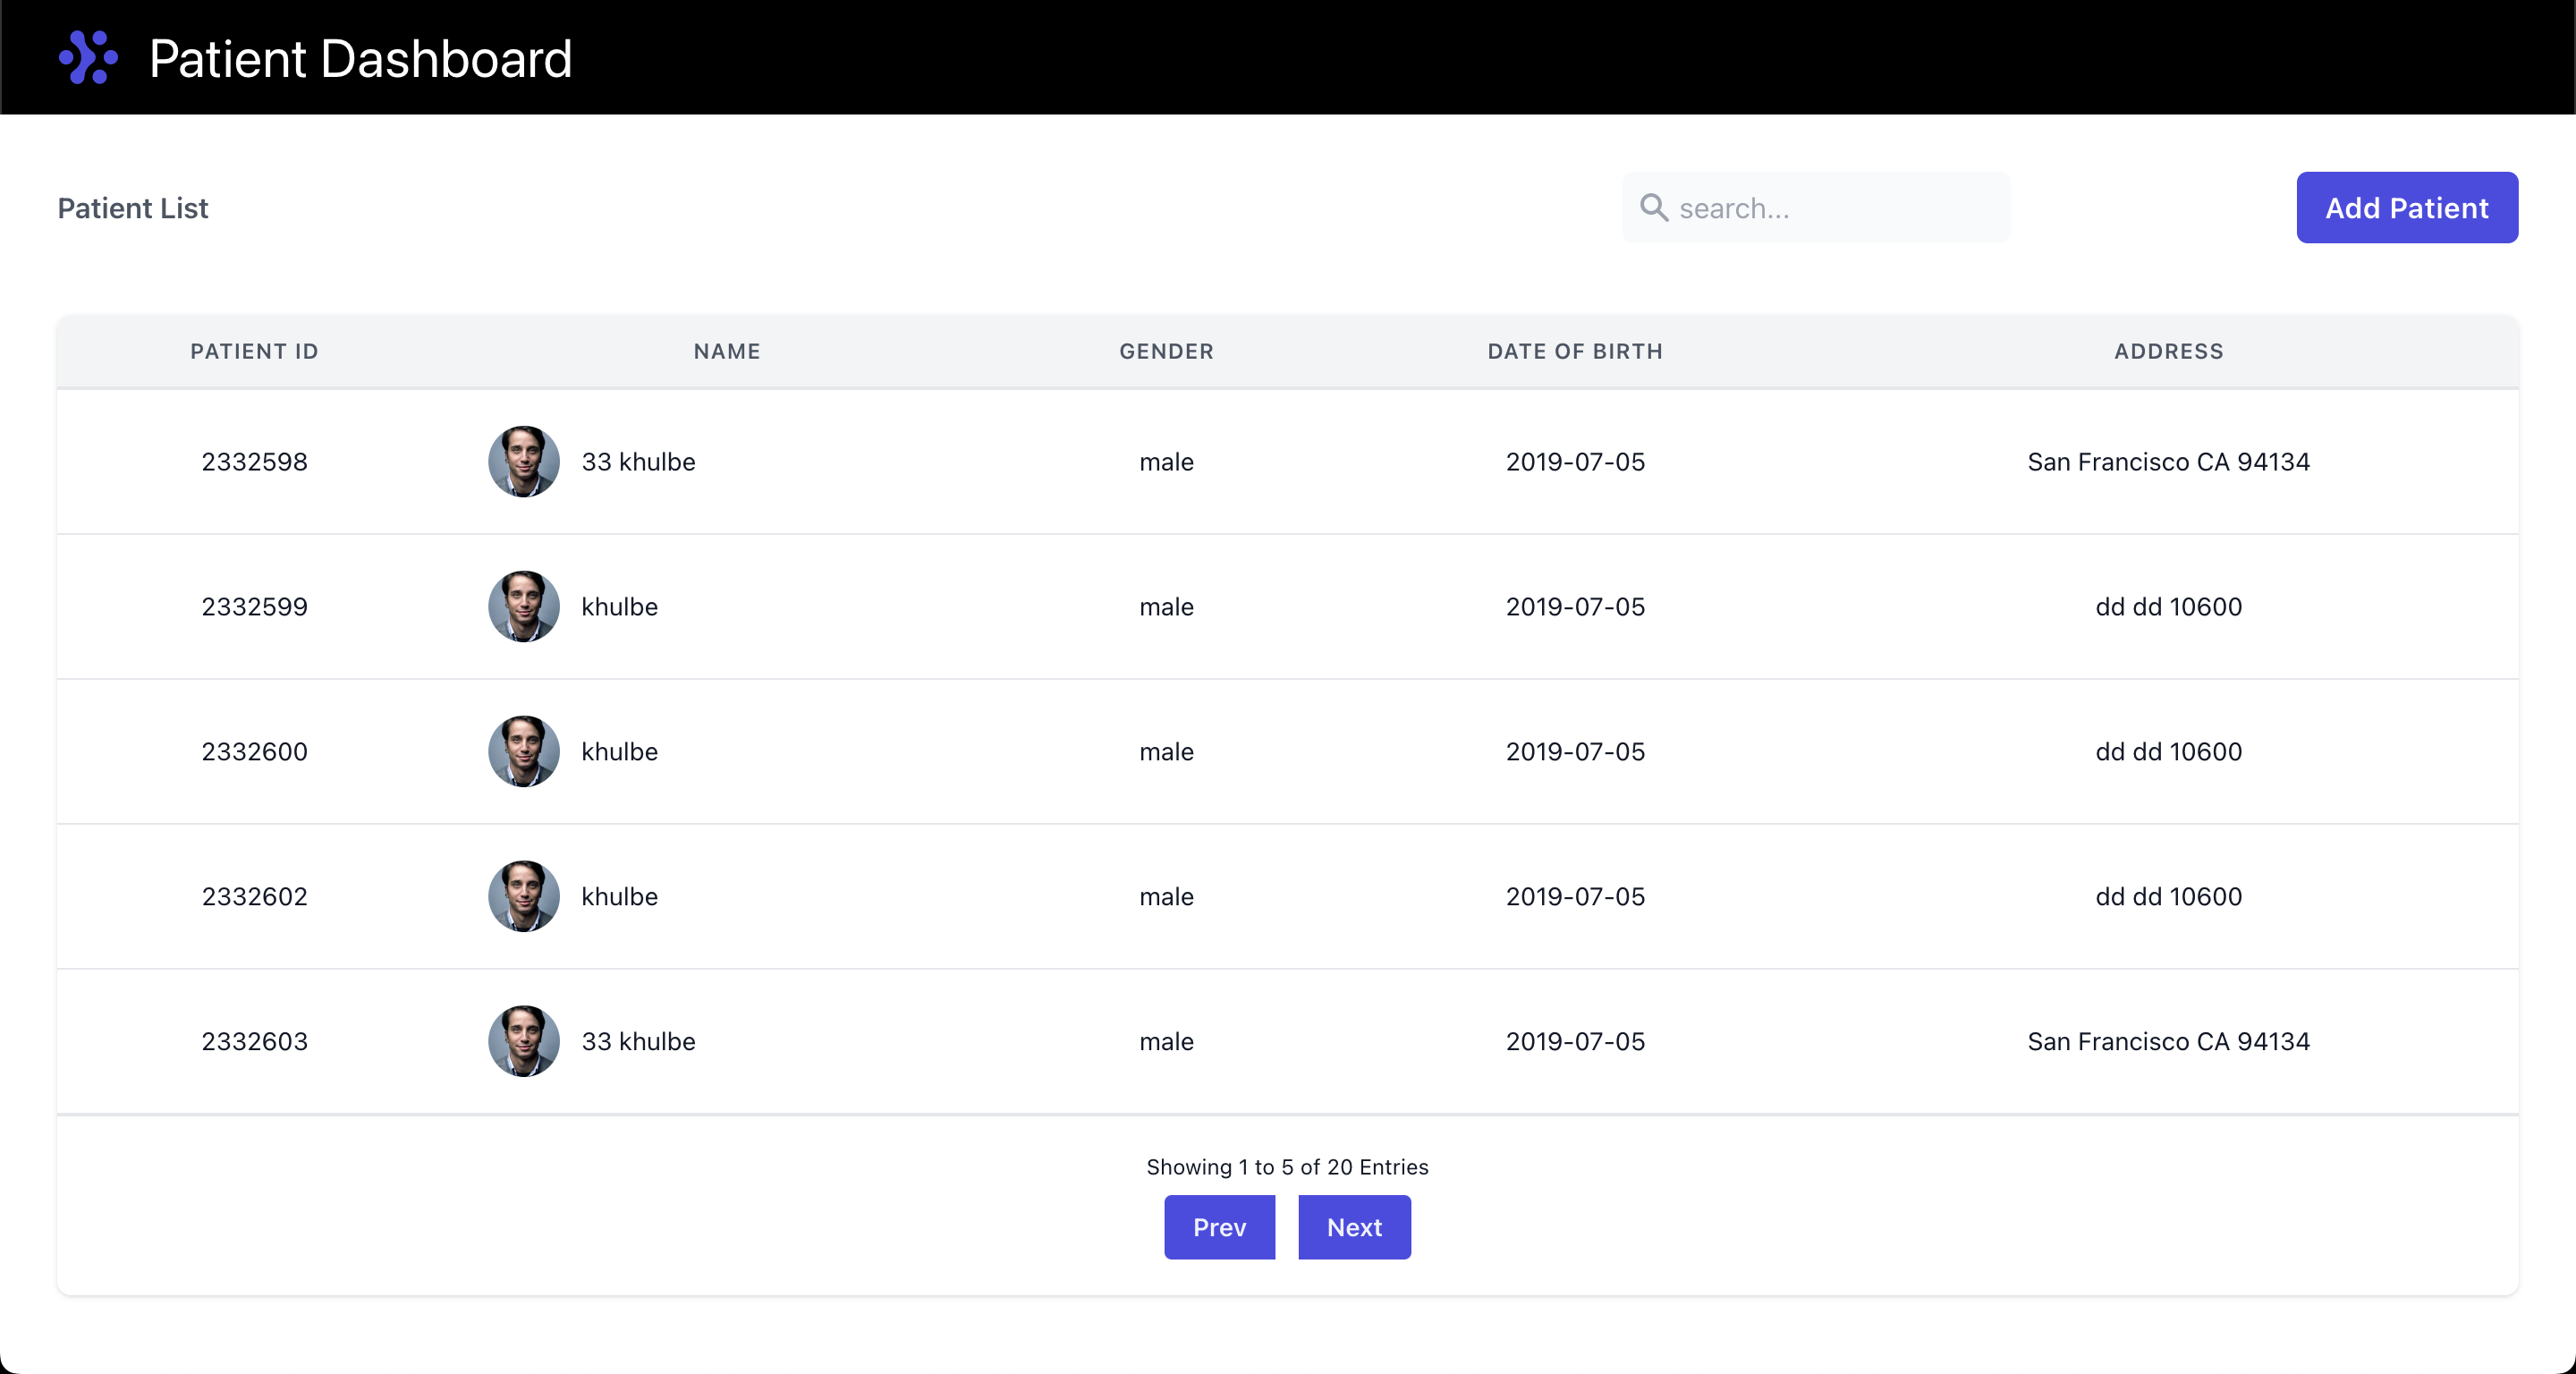
Task: Select patient ID 2332598 cell
Action: click(254, 461)
